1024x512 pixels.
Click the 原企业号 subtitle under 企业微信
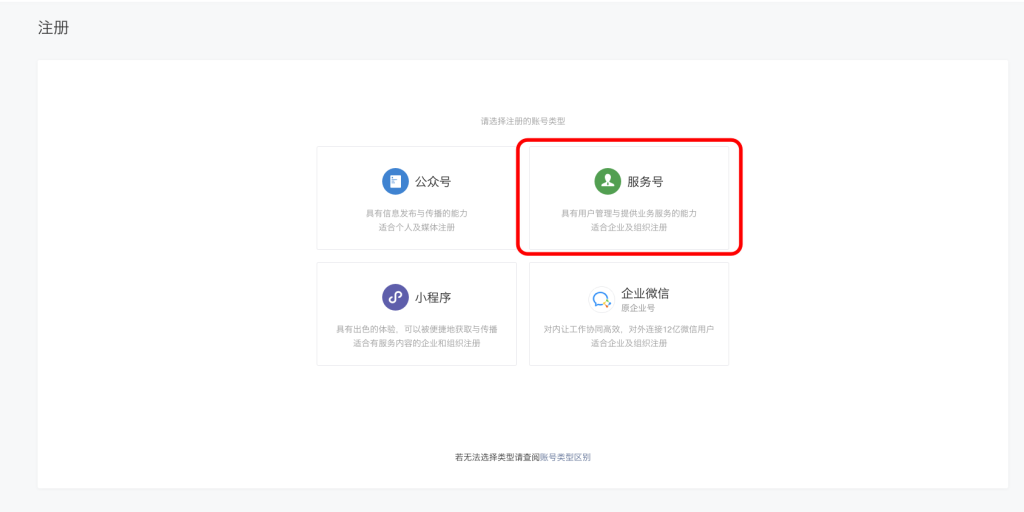coord(638,308)
